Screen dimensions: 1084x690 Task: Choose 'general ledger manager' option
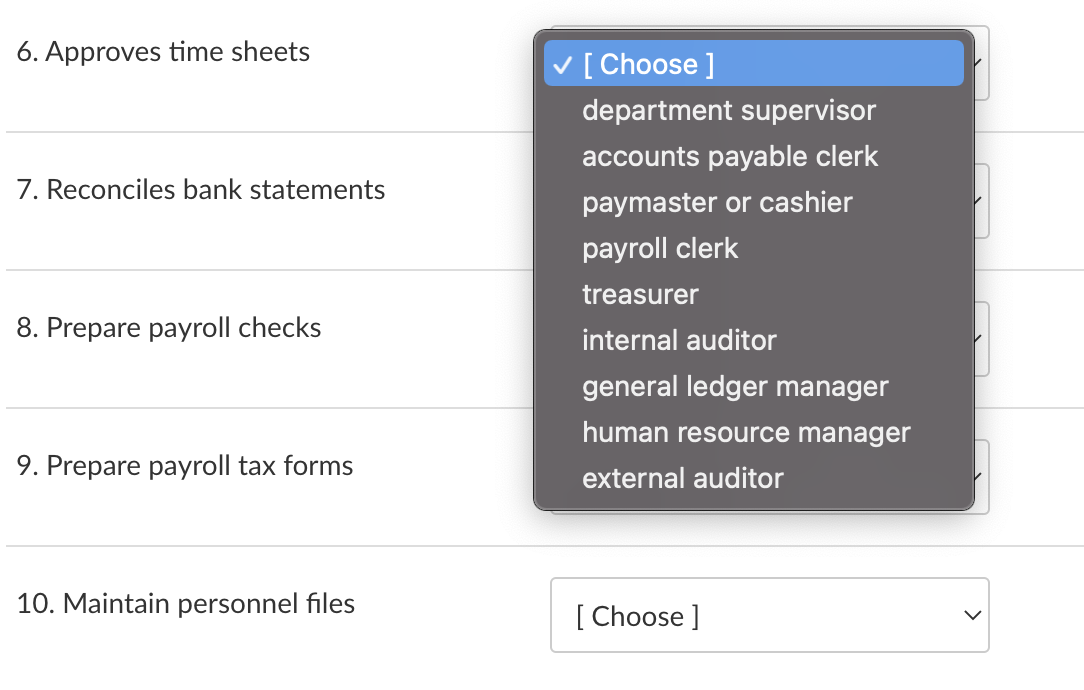[735, 386]
